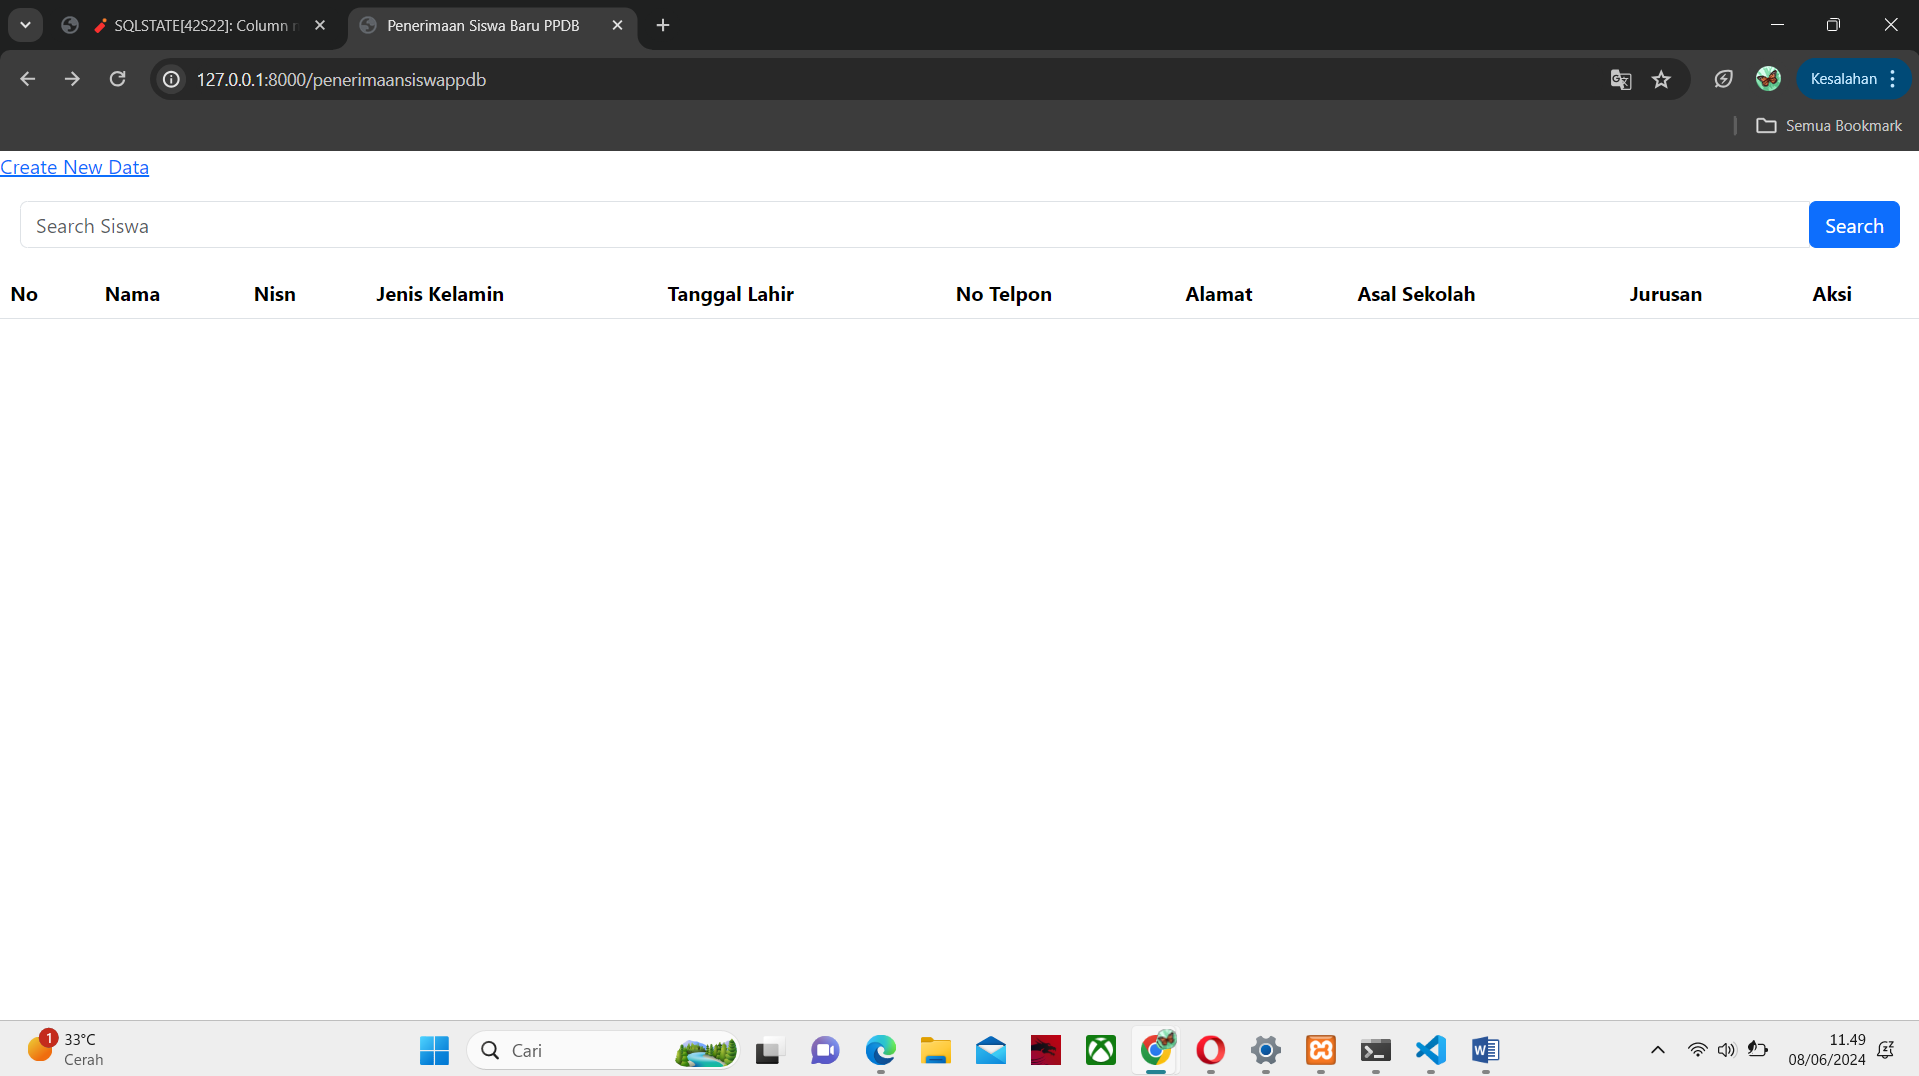The width and height of the screenshot is (1919, 1076).
Task: Select the Penerimaan Siswa Baru PPDB tab
Action: click(x=483, y=26)
